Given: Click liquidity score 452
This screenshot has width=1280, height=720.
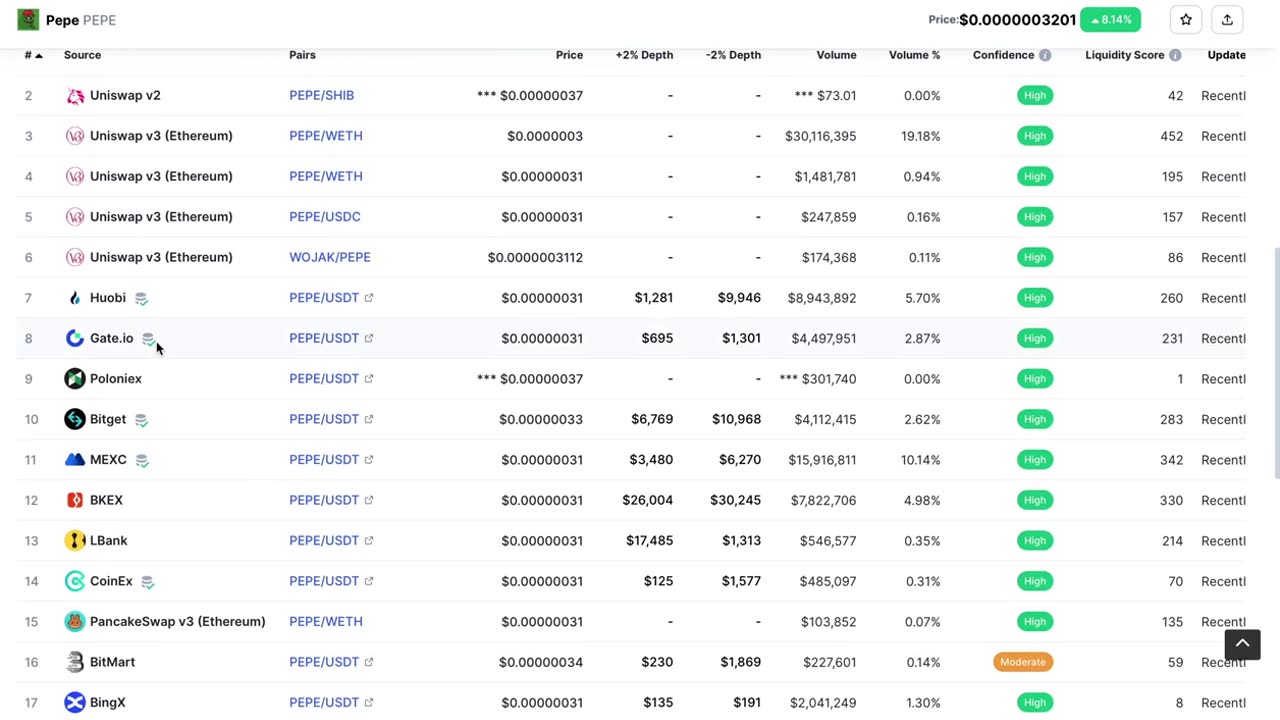Looking at the screenshot, I should 1171,136.
